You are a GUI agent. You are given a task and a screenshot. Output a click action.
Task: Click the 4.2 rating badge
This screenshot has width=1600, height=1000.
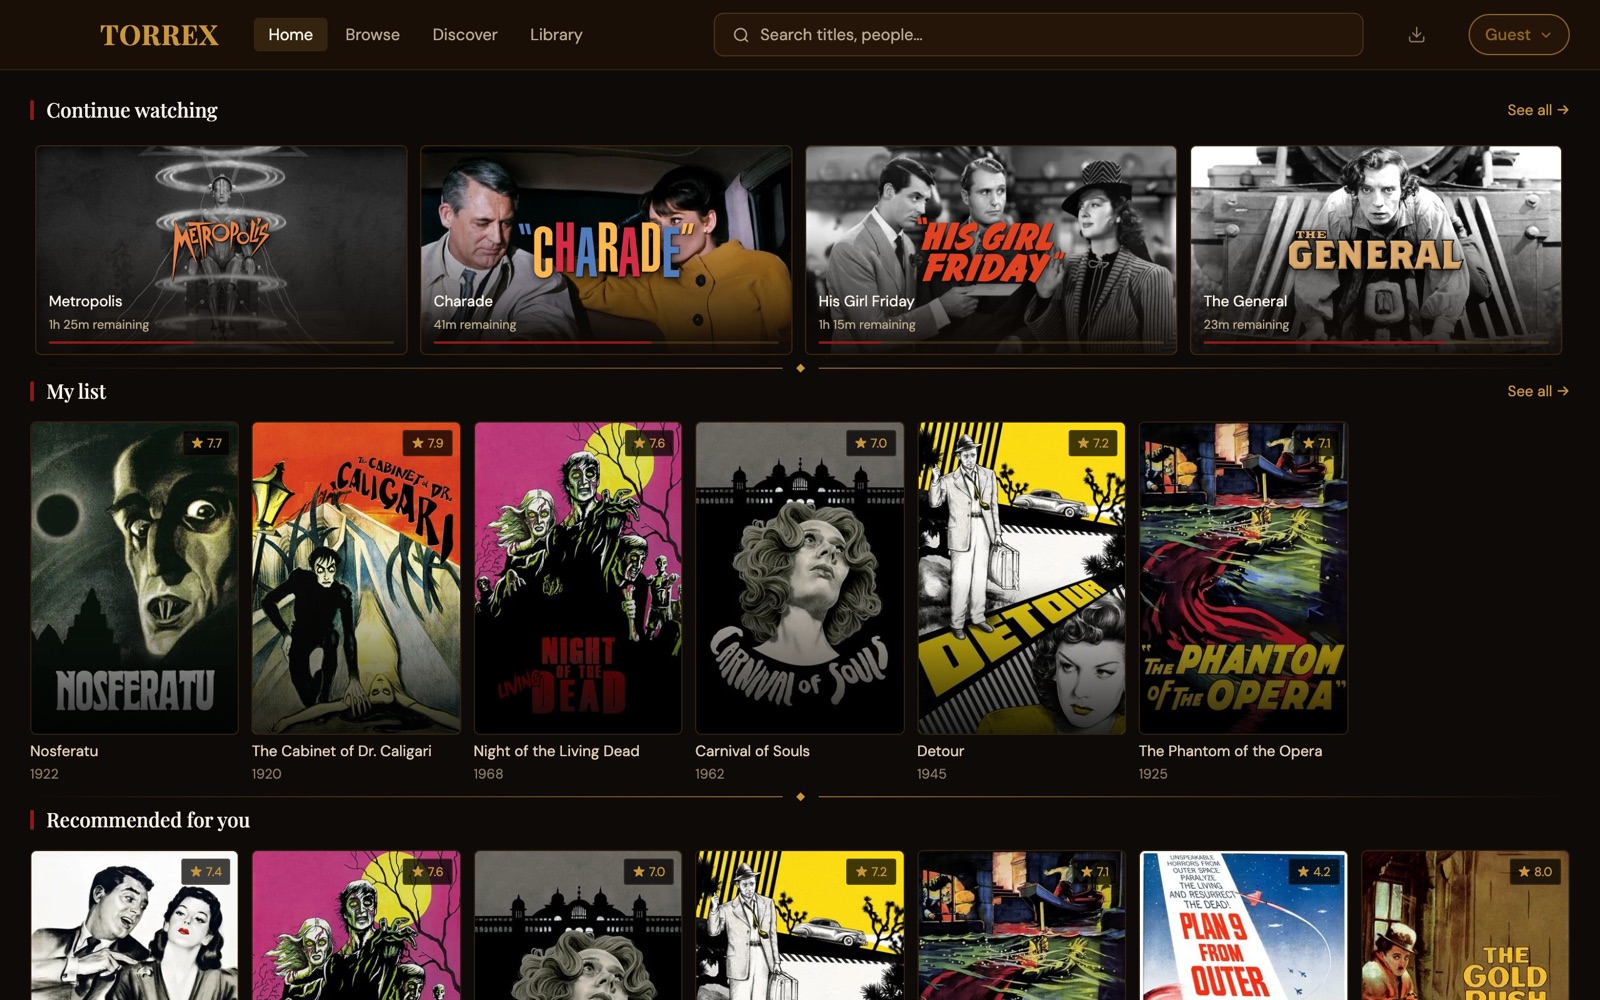1314,872
